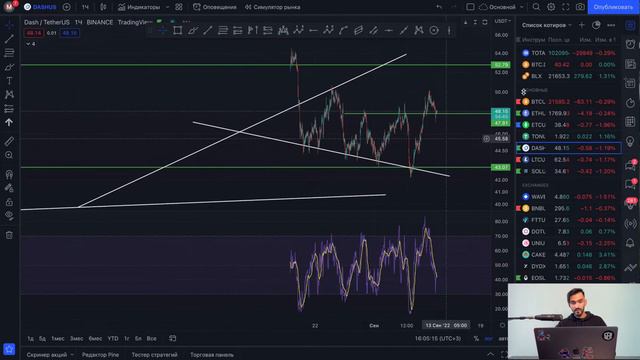Select the BNBL row in watchlist
640x360 pixels.
pyautogui.click(x=569, y=208)
